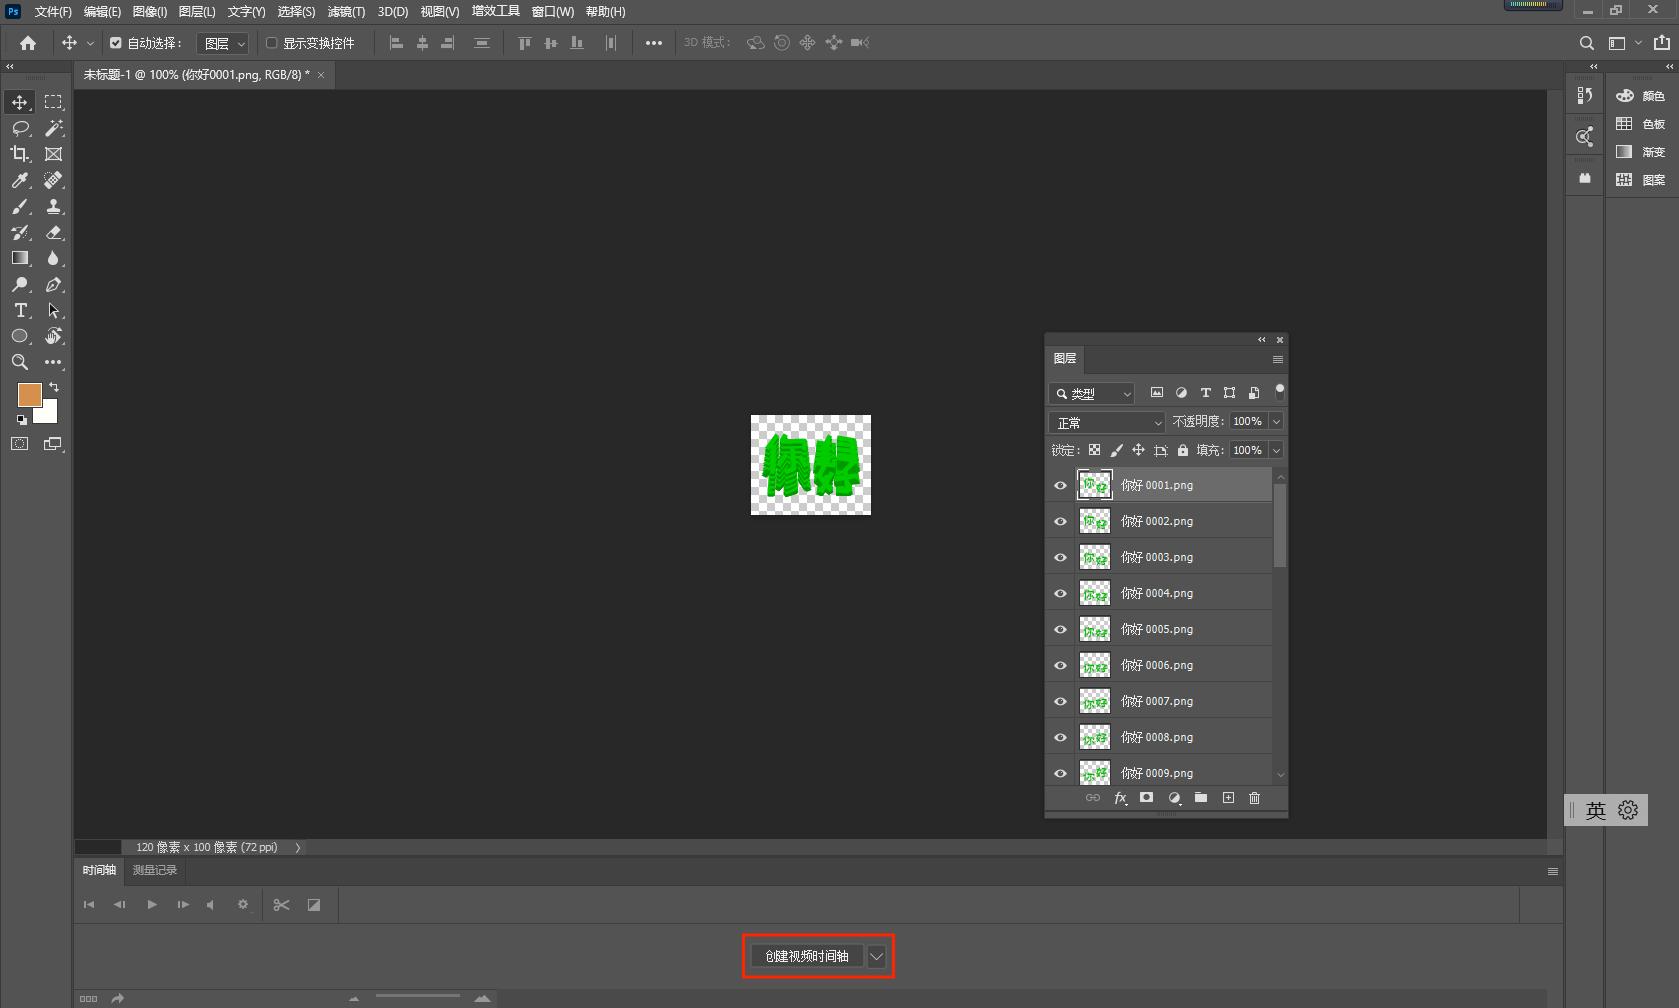Uncheck the 自动选择 checkbox
This screenshot has width=1679, height=1008.
click(116, 43)
